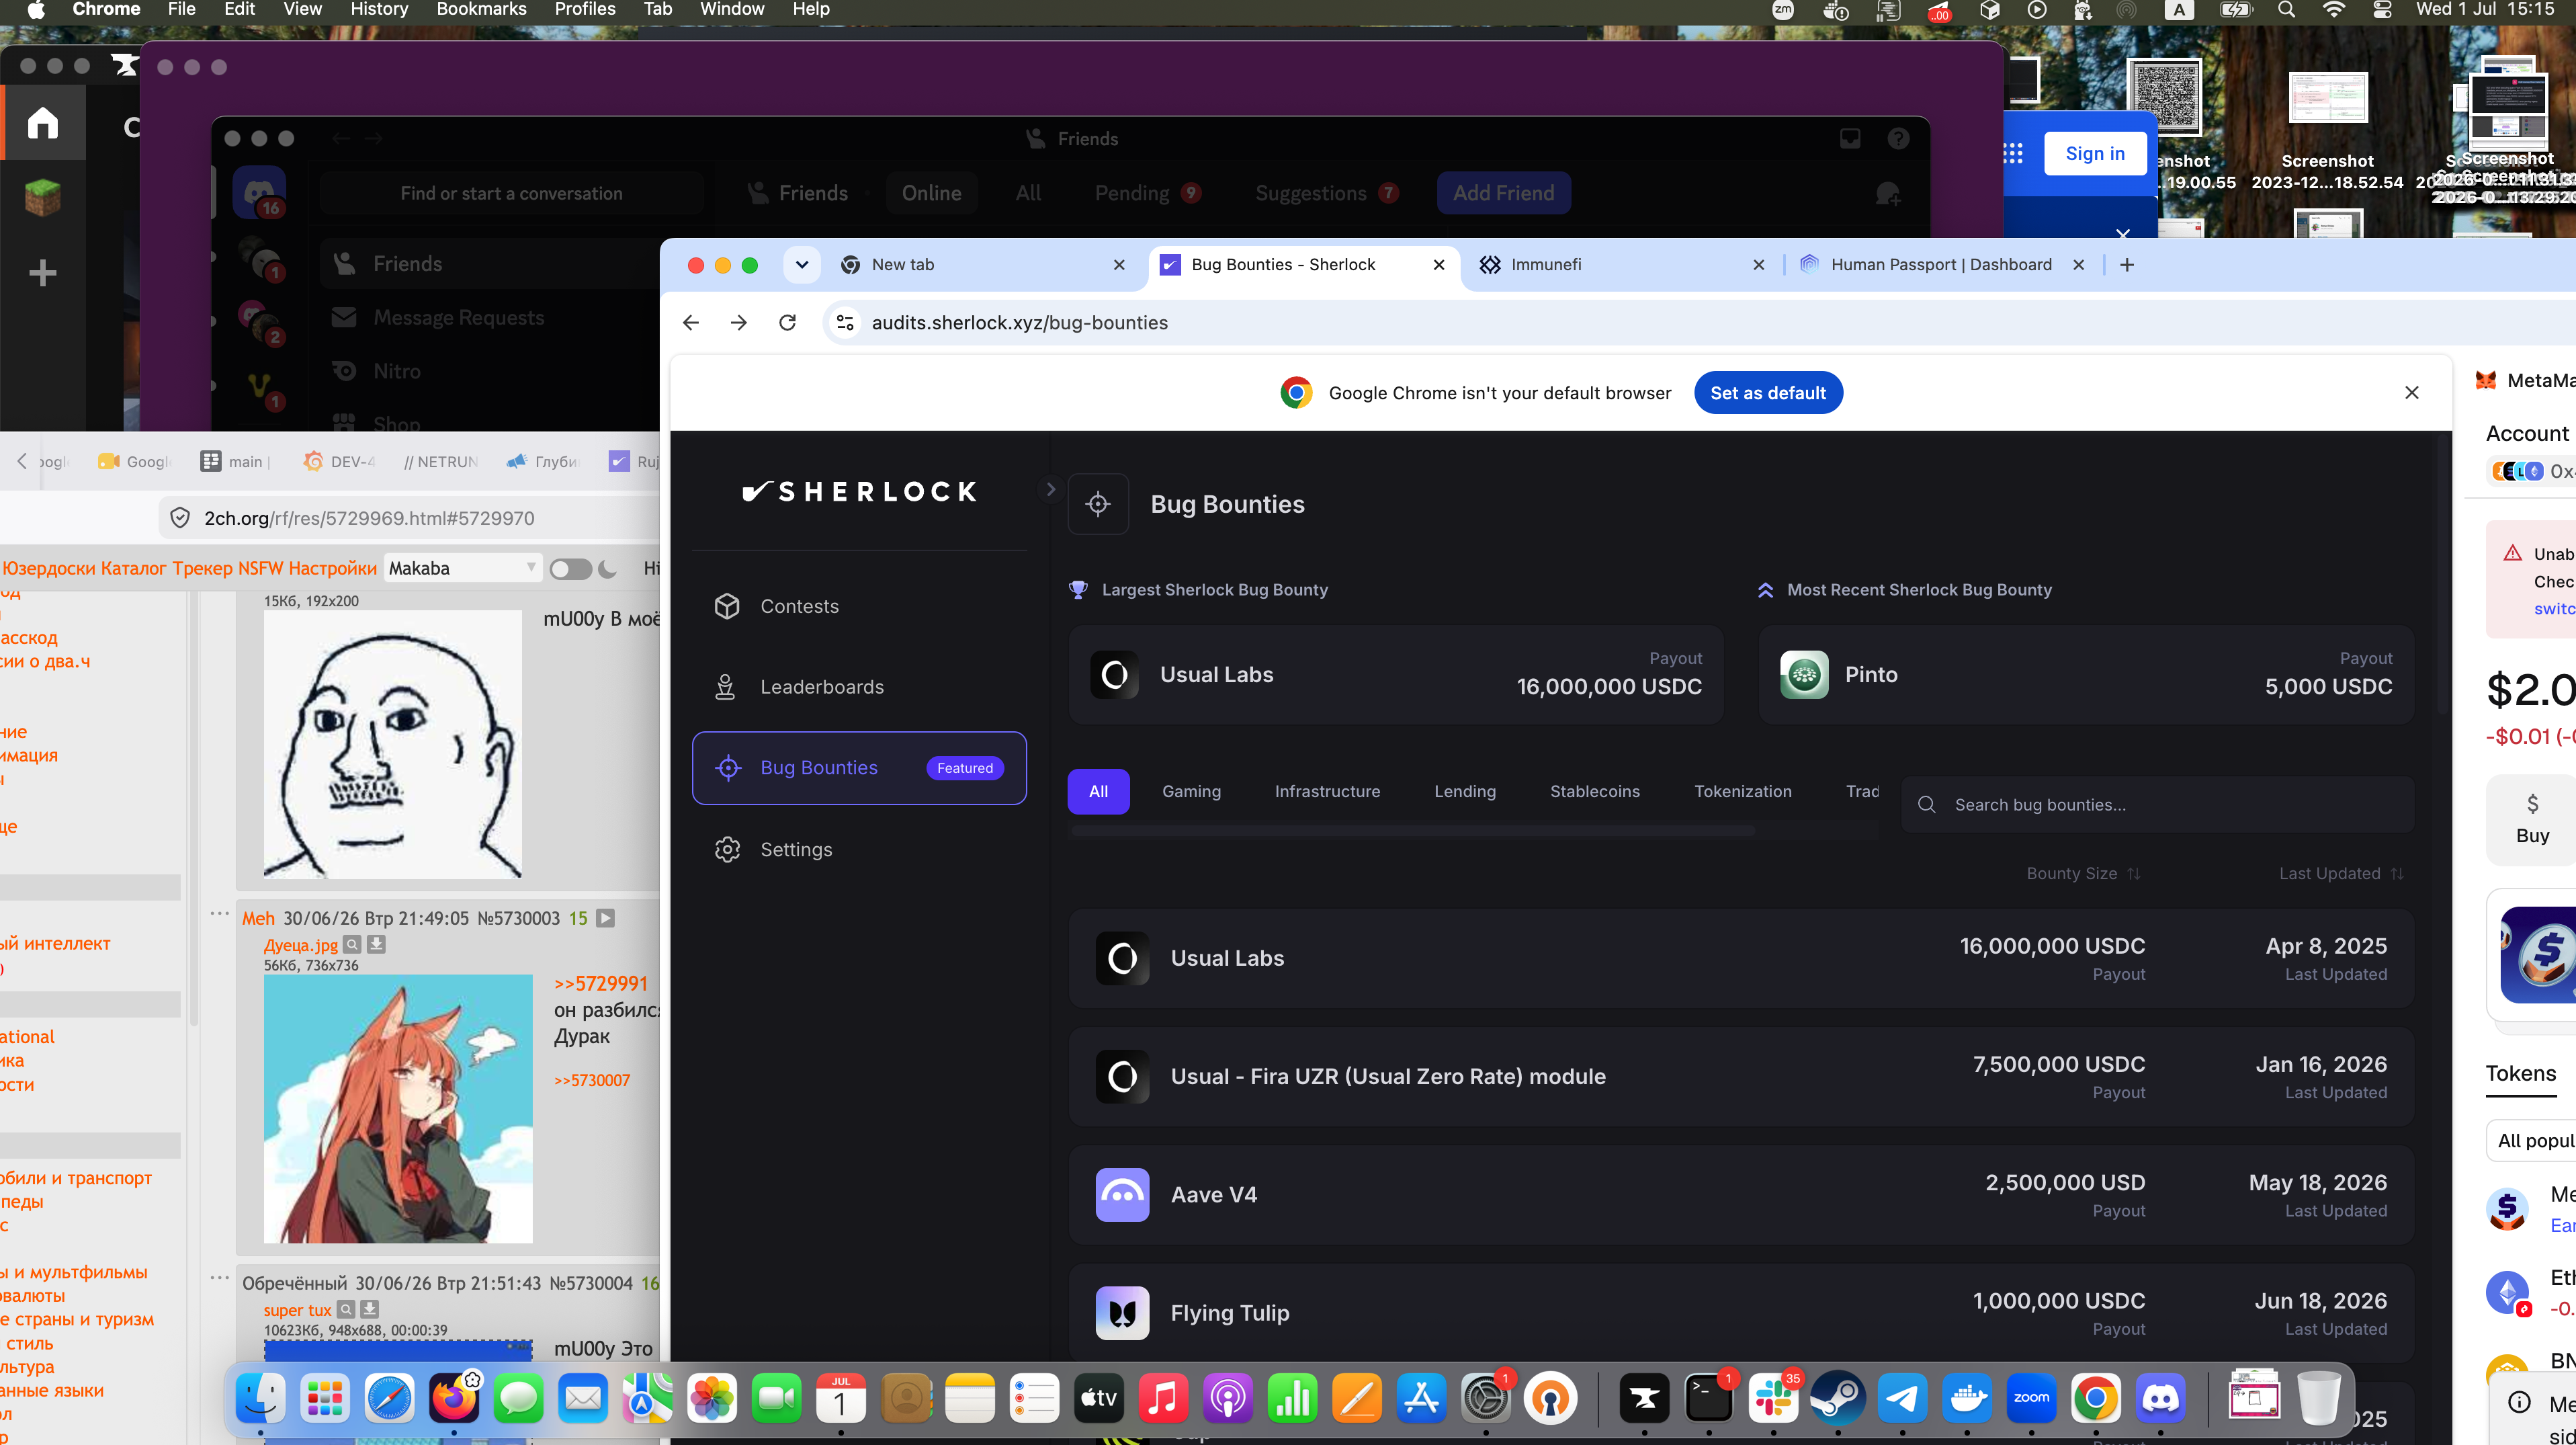Open Telegram from the Dock
The image size is (2576, 1445).
(x=1902, y=1397)
